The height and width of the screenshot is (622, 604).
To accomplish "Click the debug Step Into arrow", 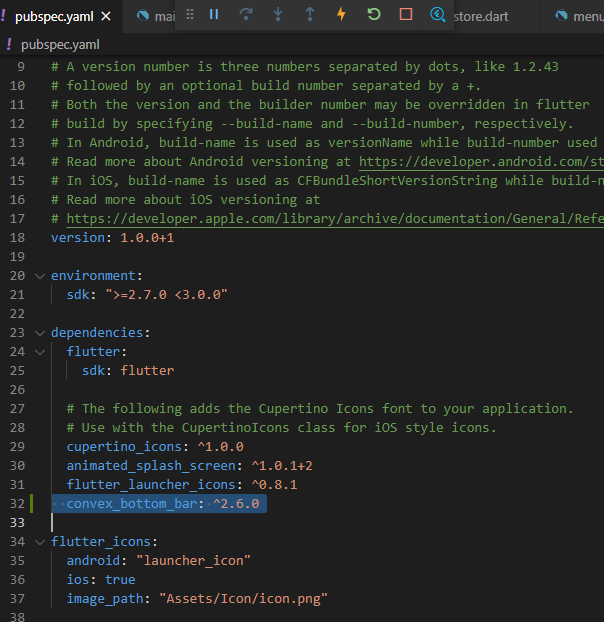I will tap(278, 15).
